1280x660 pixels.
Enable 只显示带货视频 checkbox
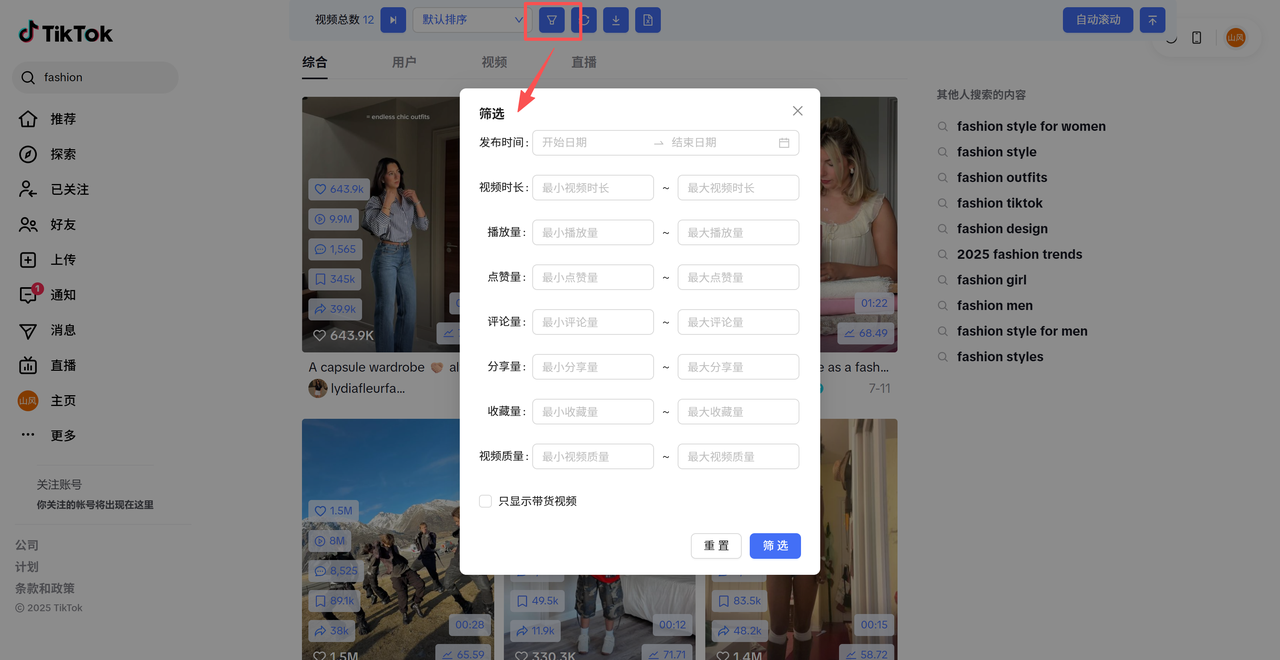[x=486, y=501]
